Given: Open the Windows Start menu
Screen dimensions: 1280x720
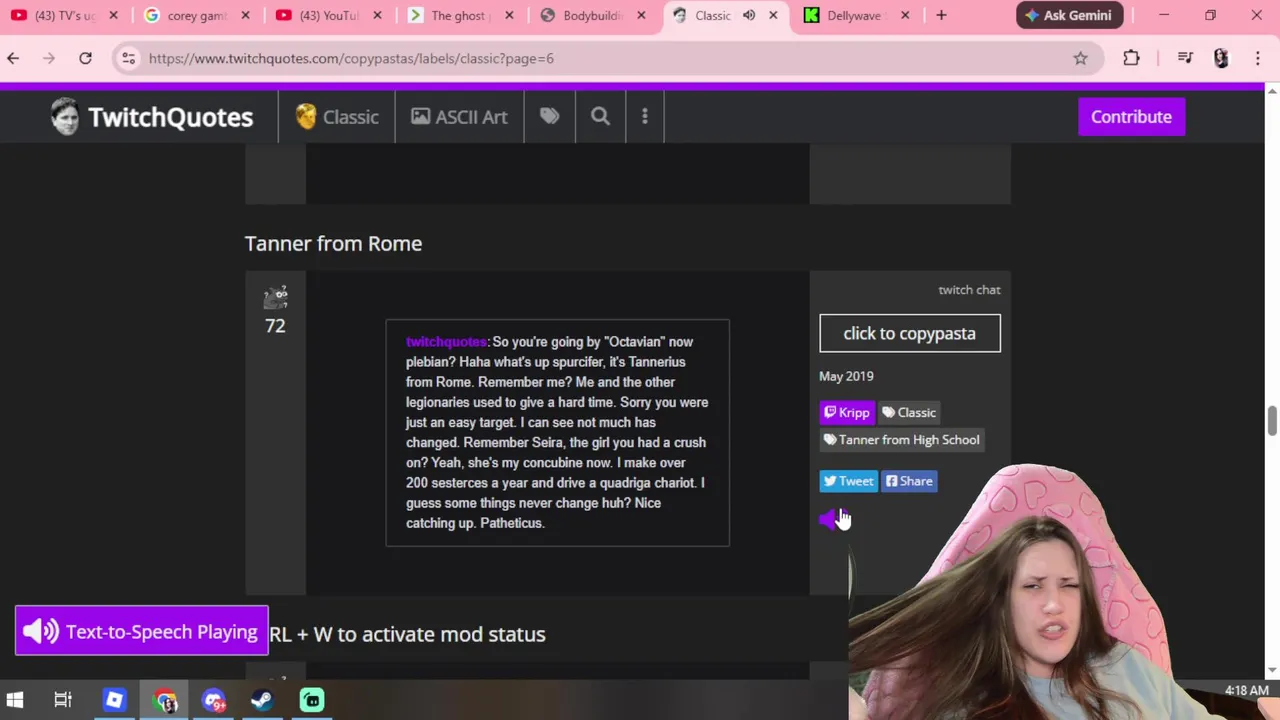Looking at the screenshot, I should (x=15, y=700).
